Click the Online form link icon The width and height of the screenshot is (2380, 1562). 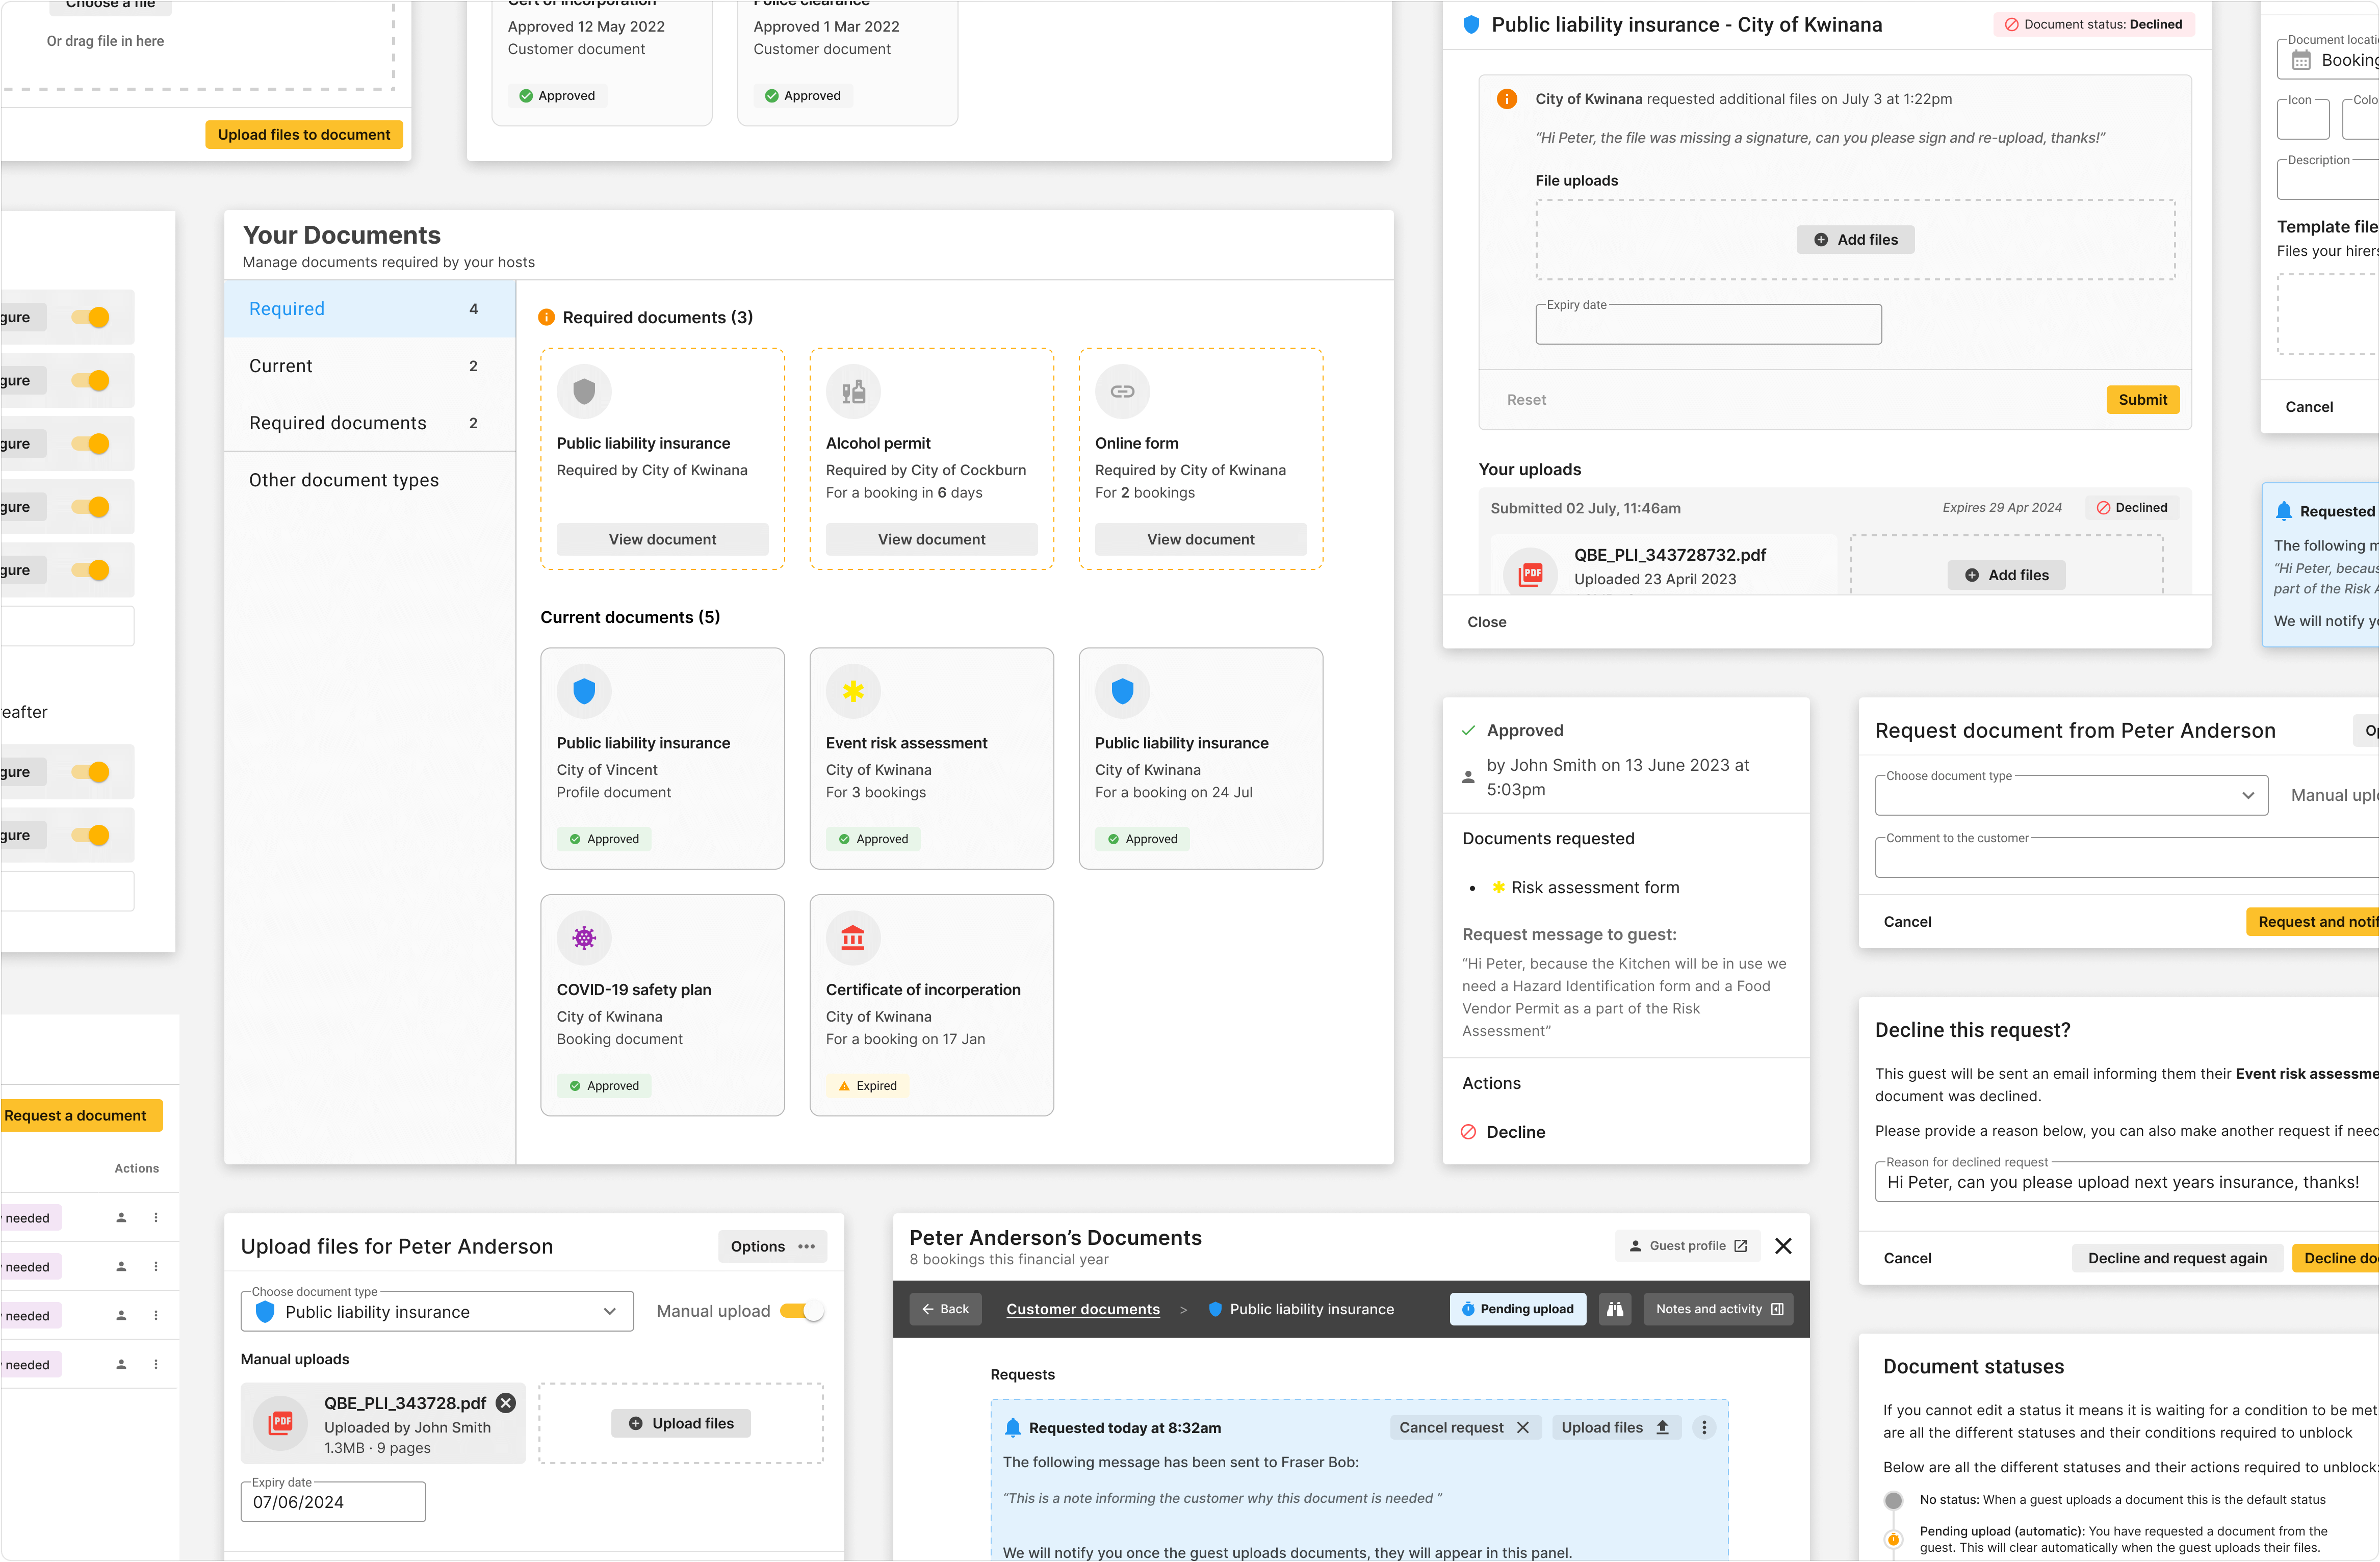1121,391
